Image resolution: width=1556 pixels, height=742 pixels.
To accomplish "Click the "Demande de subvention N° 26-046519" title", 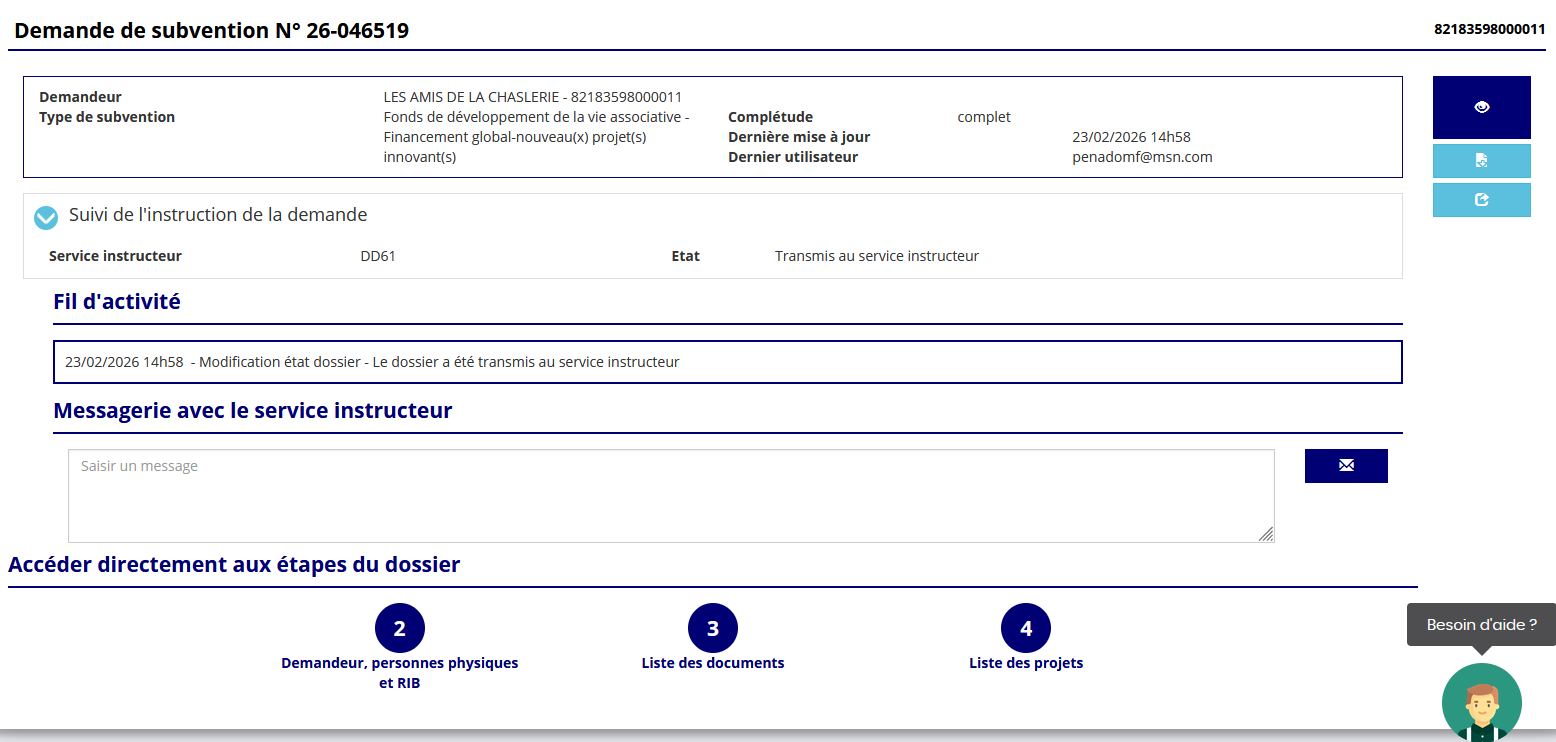I will pyautogui.click(x=212, y=31).
